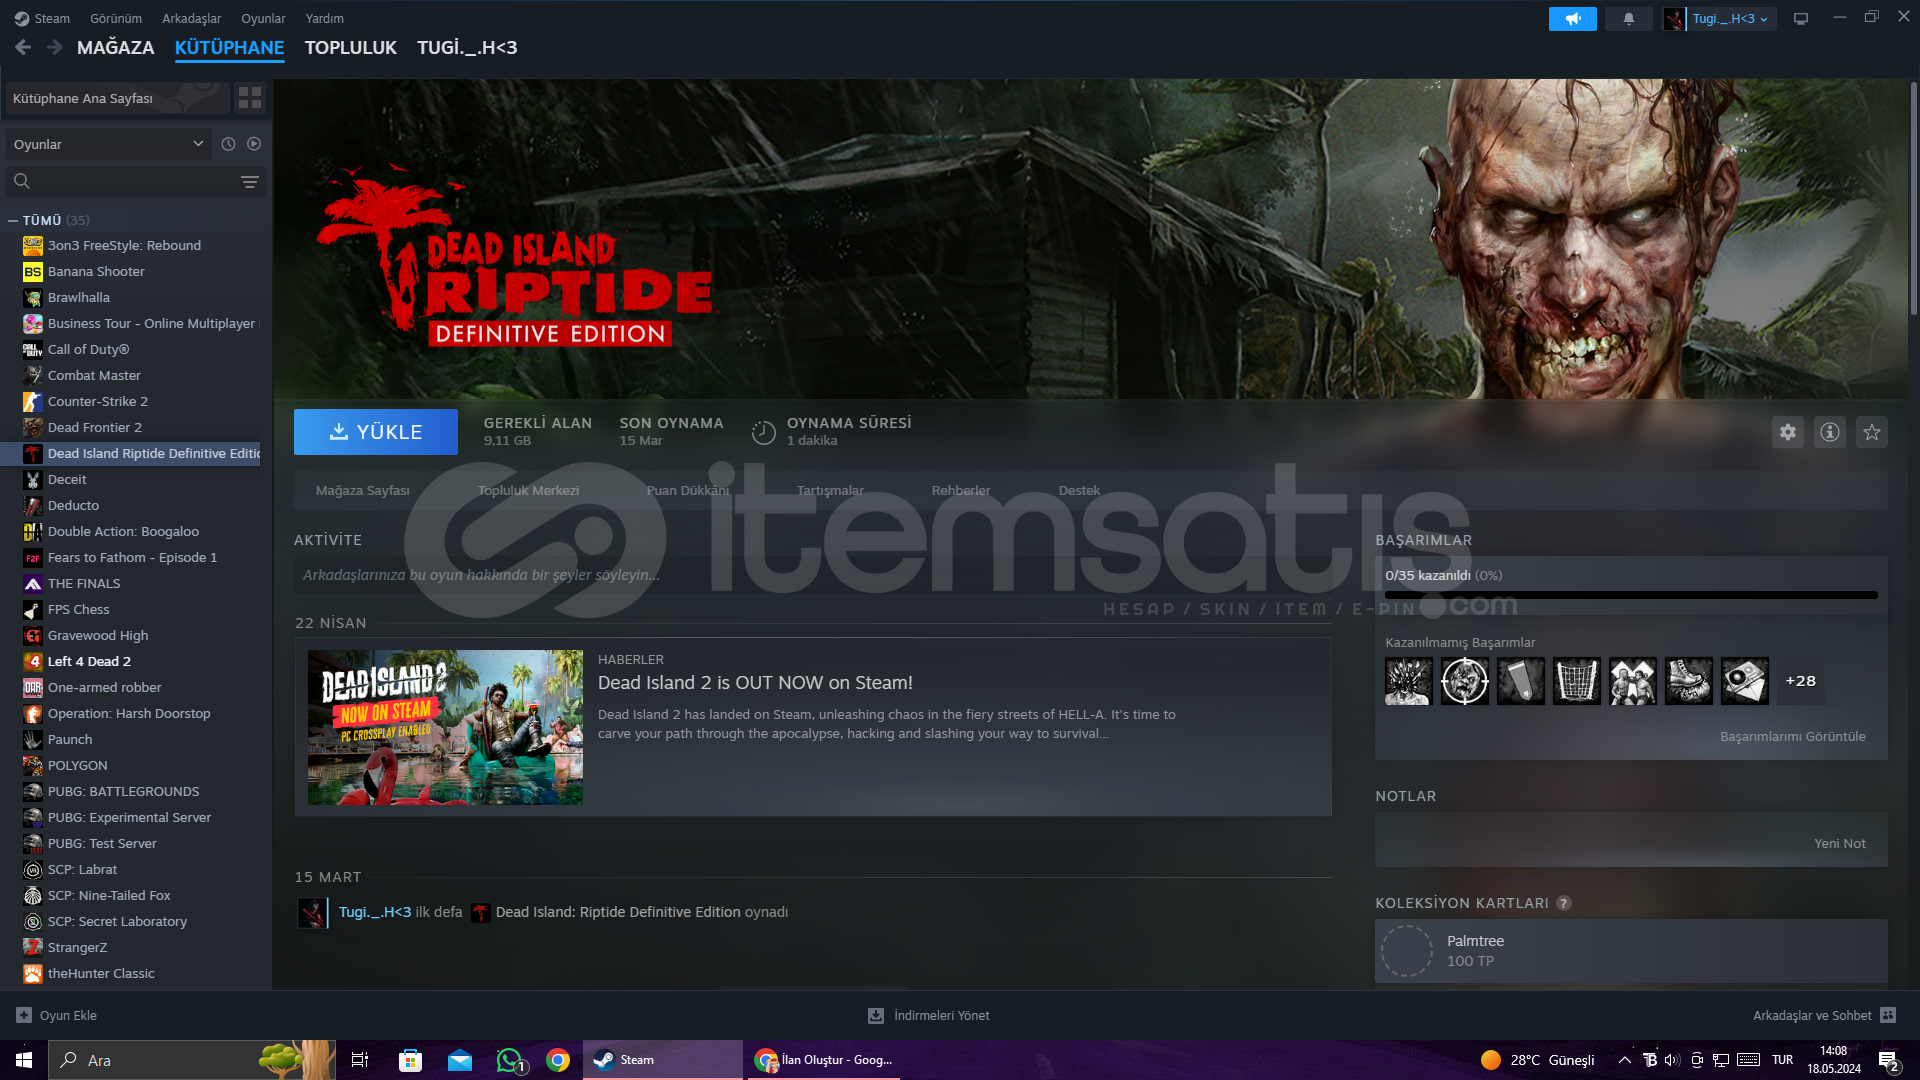This screenshot has width=1920, height=1080.
Task: Open the Oyunlar menu in menu bar
Action: pyautogui.click(x=263, y=18)
